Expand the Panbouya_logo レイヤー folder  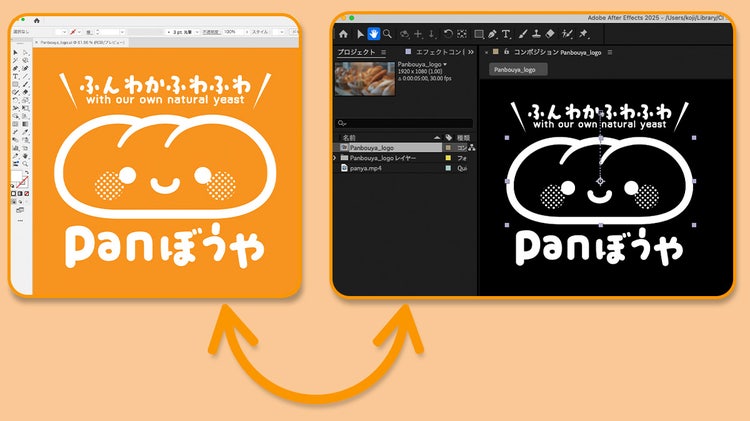coord(335,158)
